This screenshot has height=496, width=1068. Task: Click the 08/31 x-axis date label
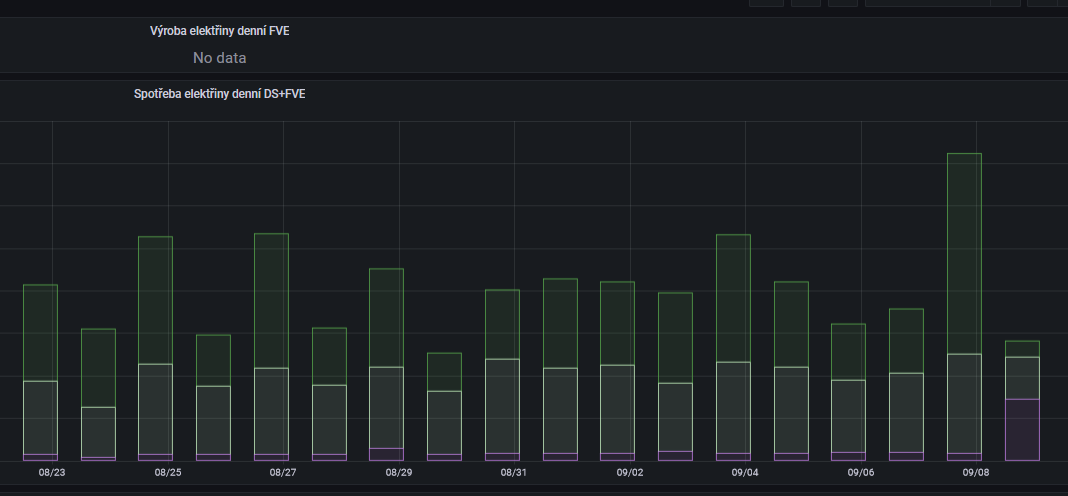513,472
